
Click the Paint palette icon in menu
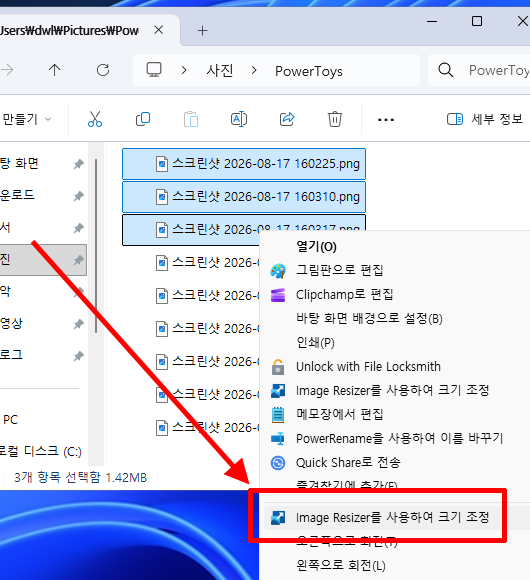[x=278, y=271]
